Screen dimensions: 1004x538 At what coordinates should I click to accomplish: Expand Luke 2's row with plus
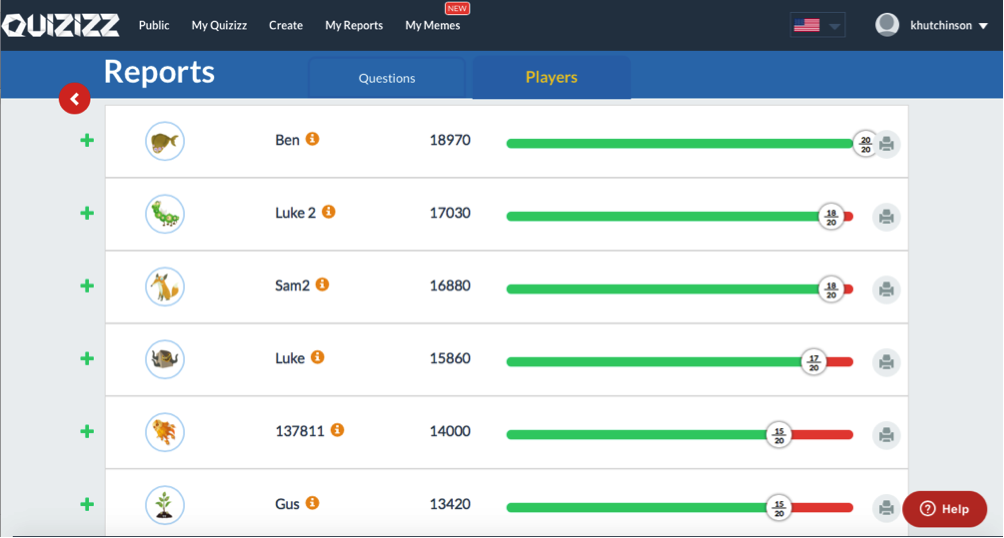(87, 213)
